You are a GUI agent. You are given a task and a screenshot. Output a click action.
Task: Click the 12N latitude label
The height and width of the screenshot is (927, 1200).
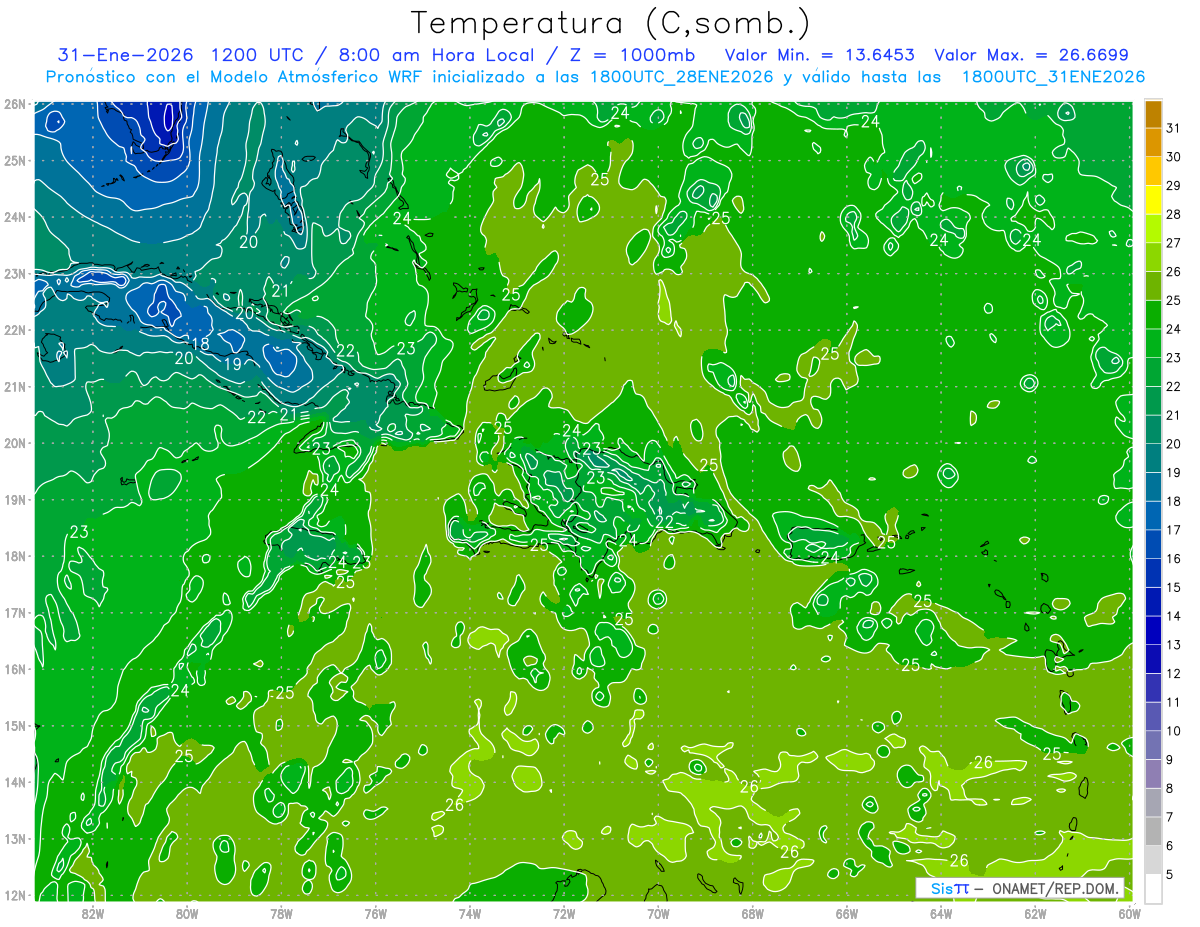point(15,896)
